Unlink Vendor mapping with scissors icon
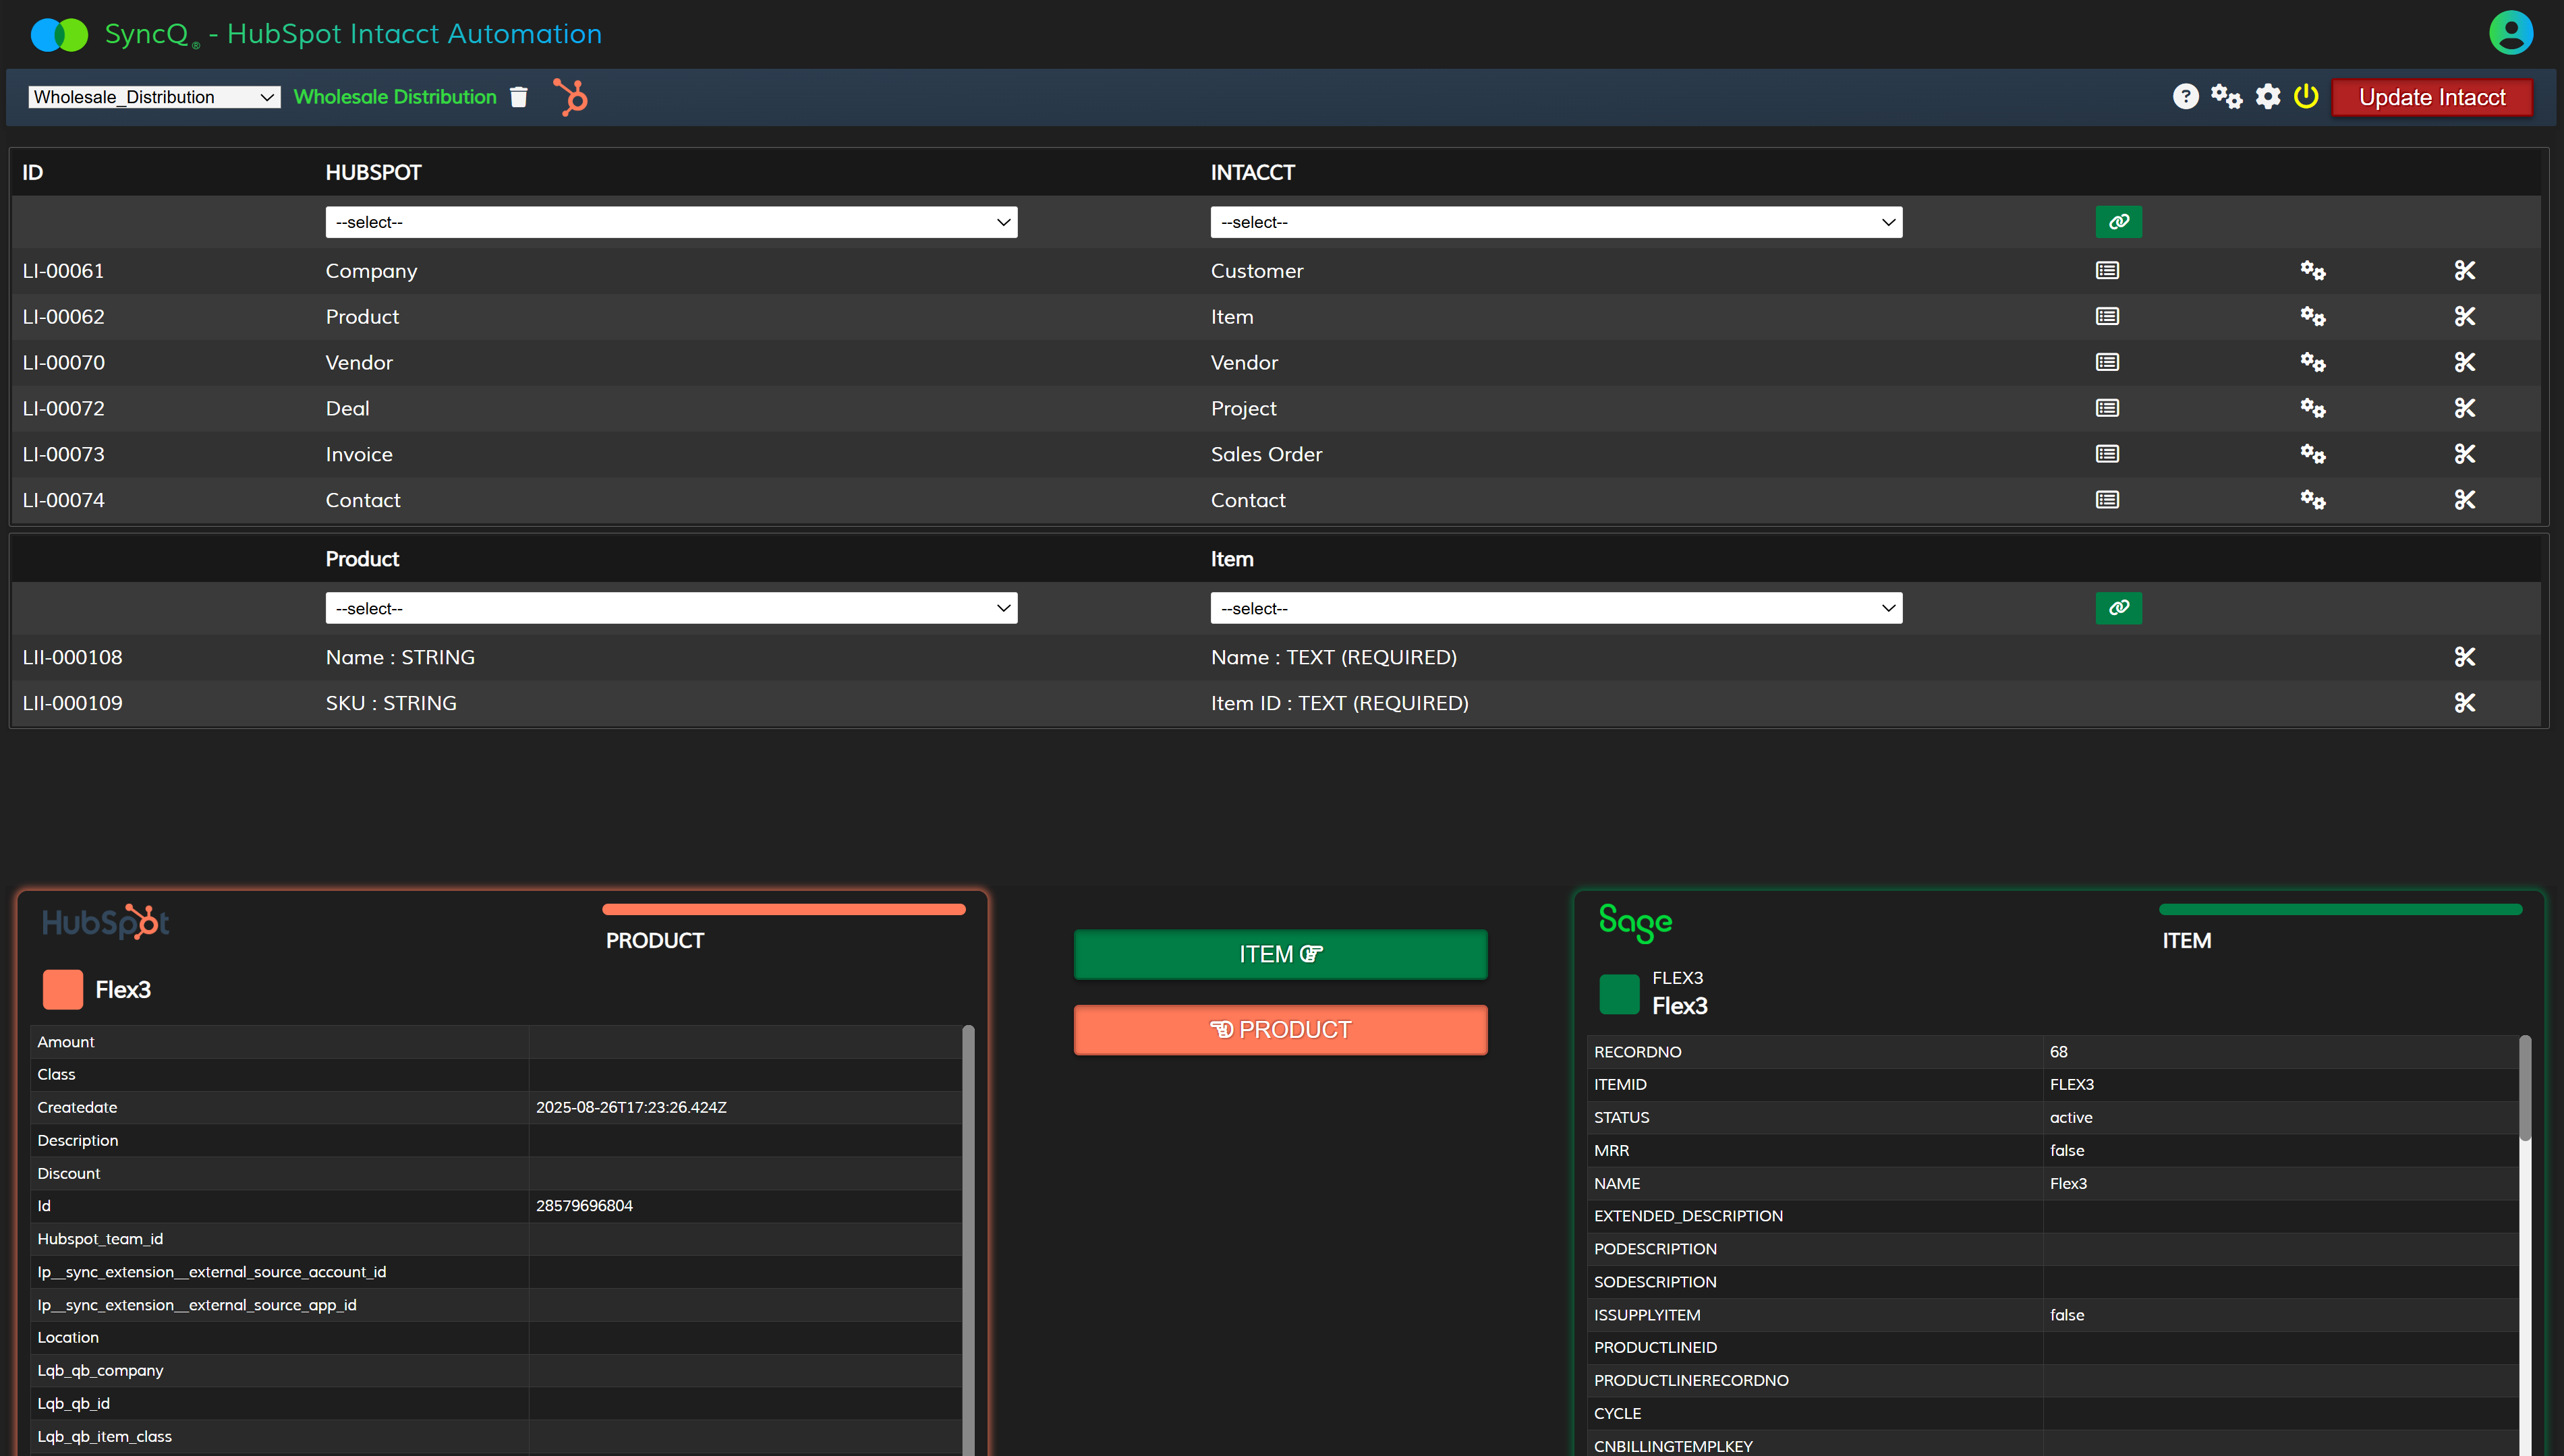The width and height of the screenshot is (2564, 1456). coord(2464,362)
